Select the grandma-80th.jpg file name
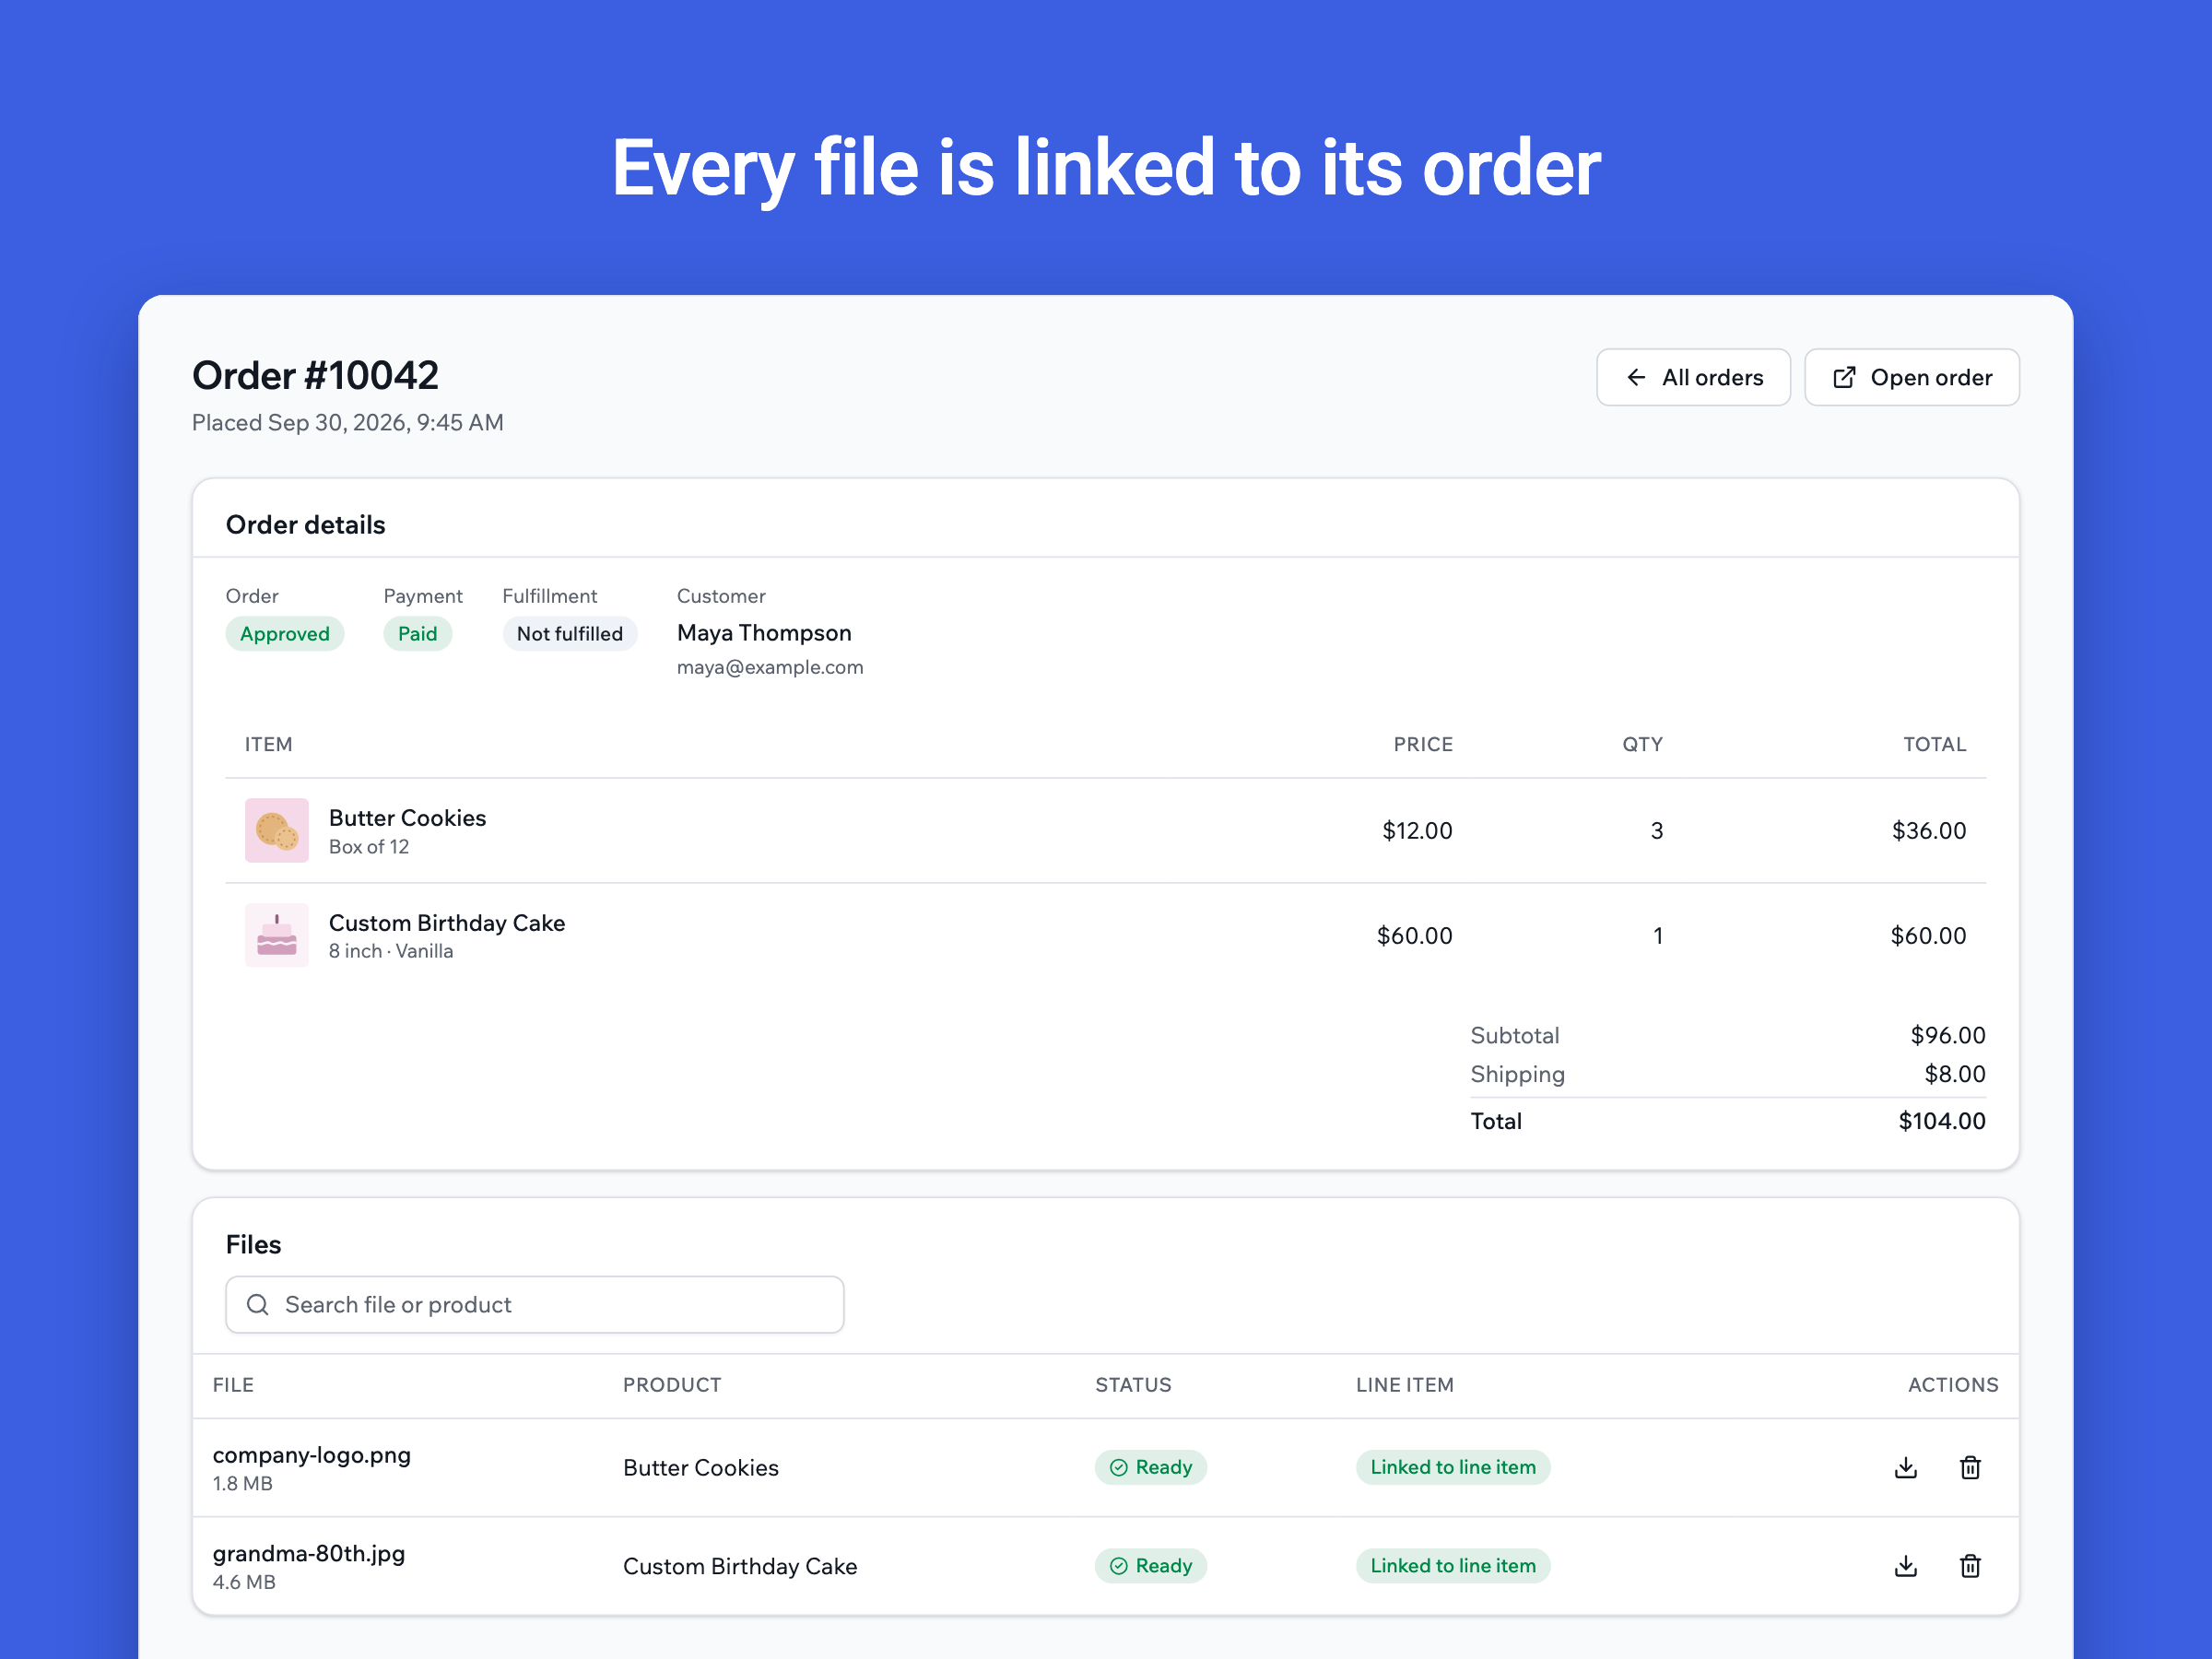 [309, 1553]
